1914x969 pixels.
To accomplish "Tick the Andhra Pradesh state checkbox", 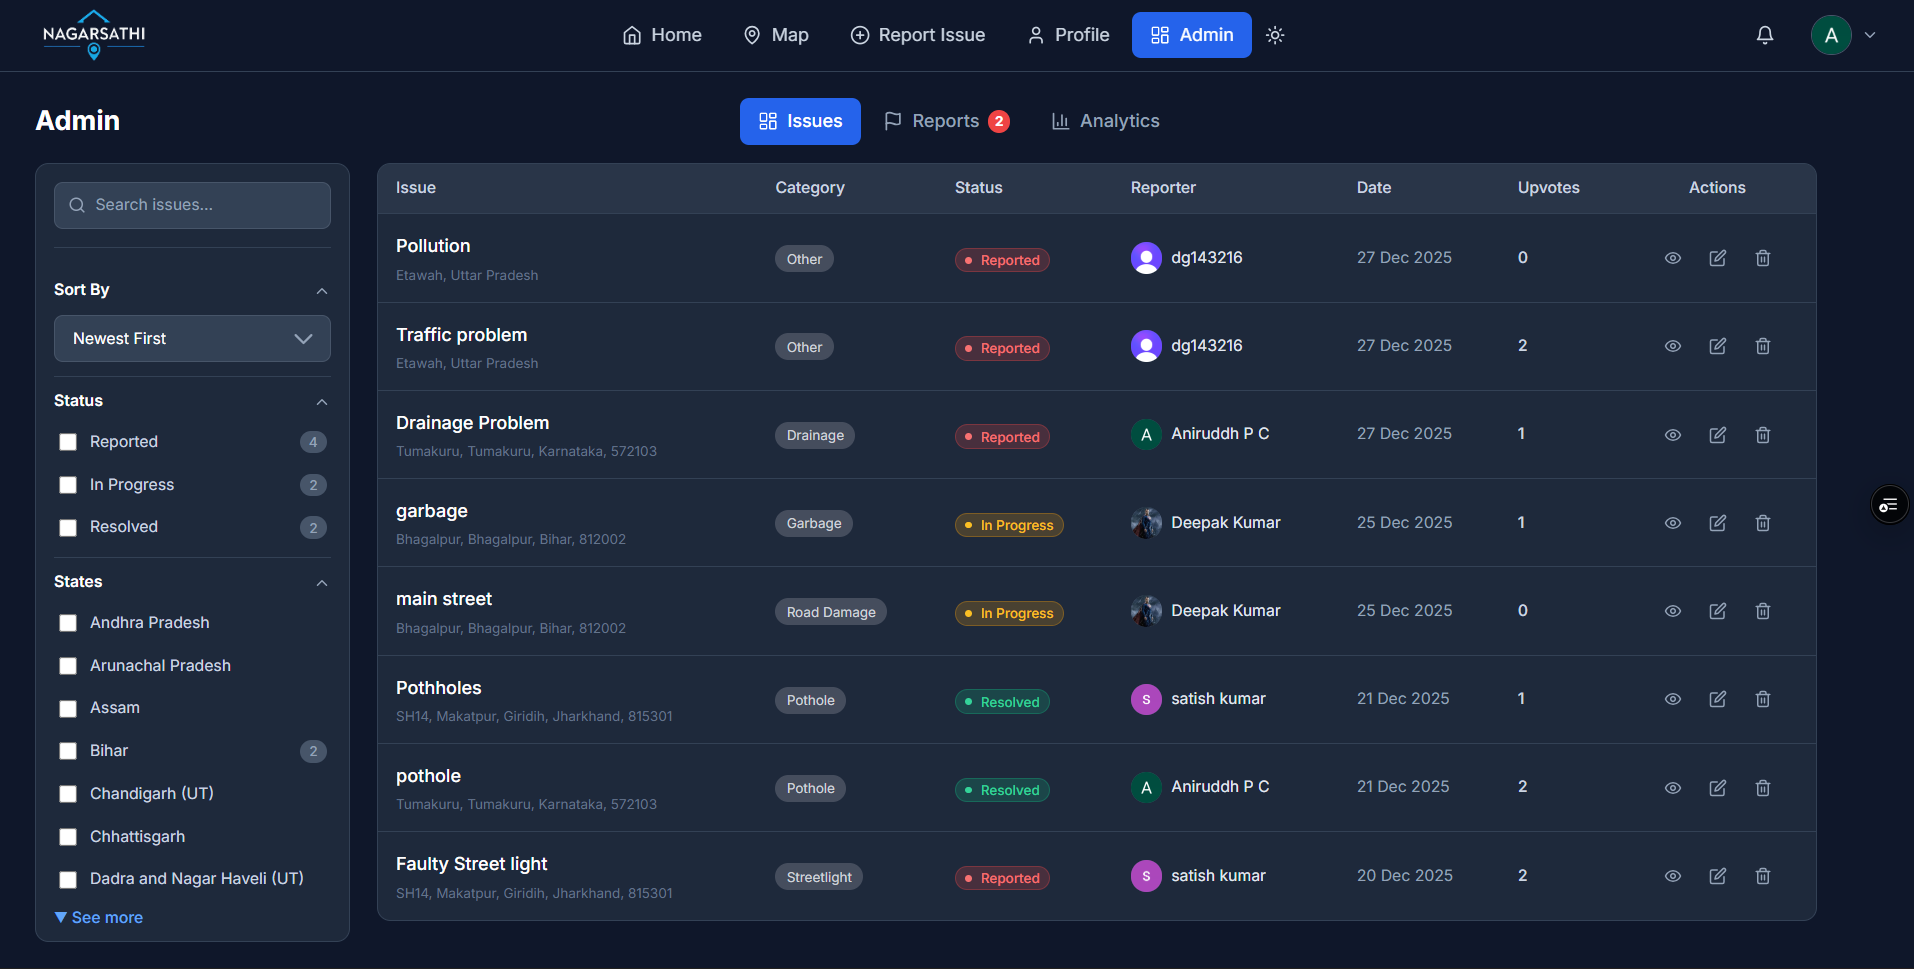I will click(x=68, y=623).
